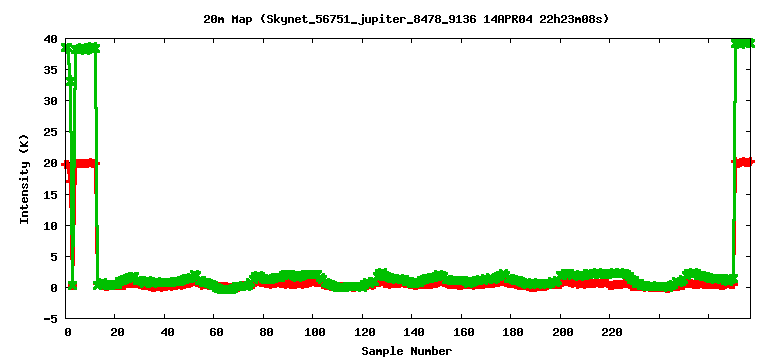This screenshot has height=360, width=768.
Task: Click the 35 tick label on y-axis
Action: (51, 70)
